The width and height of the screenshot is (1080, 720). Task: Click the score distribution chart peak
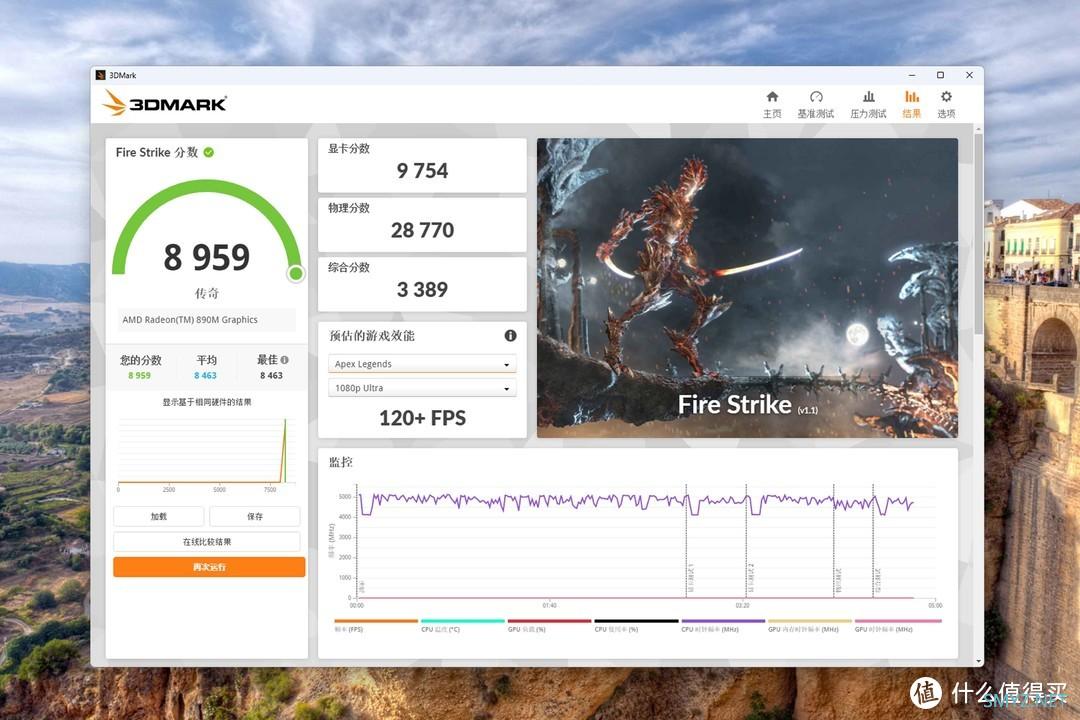(x=285, y=422)
